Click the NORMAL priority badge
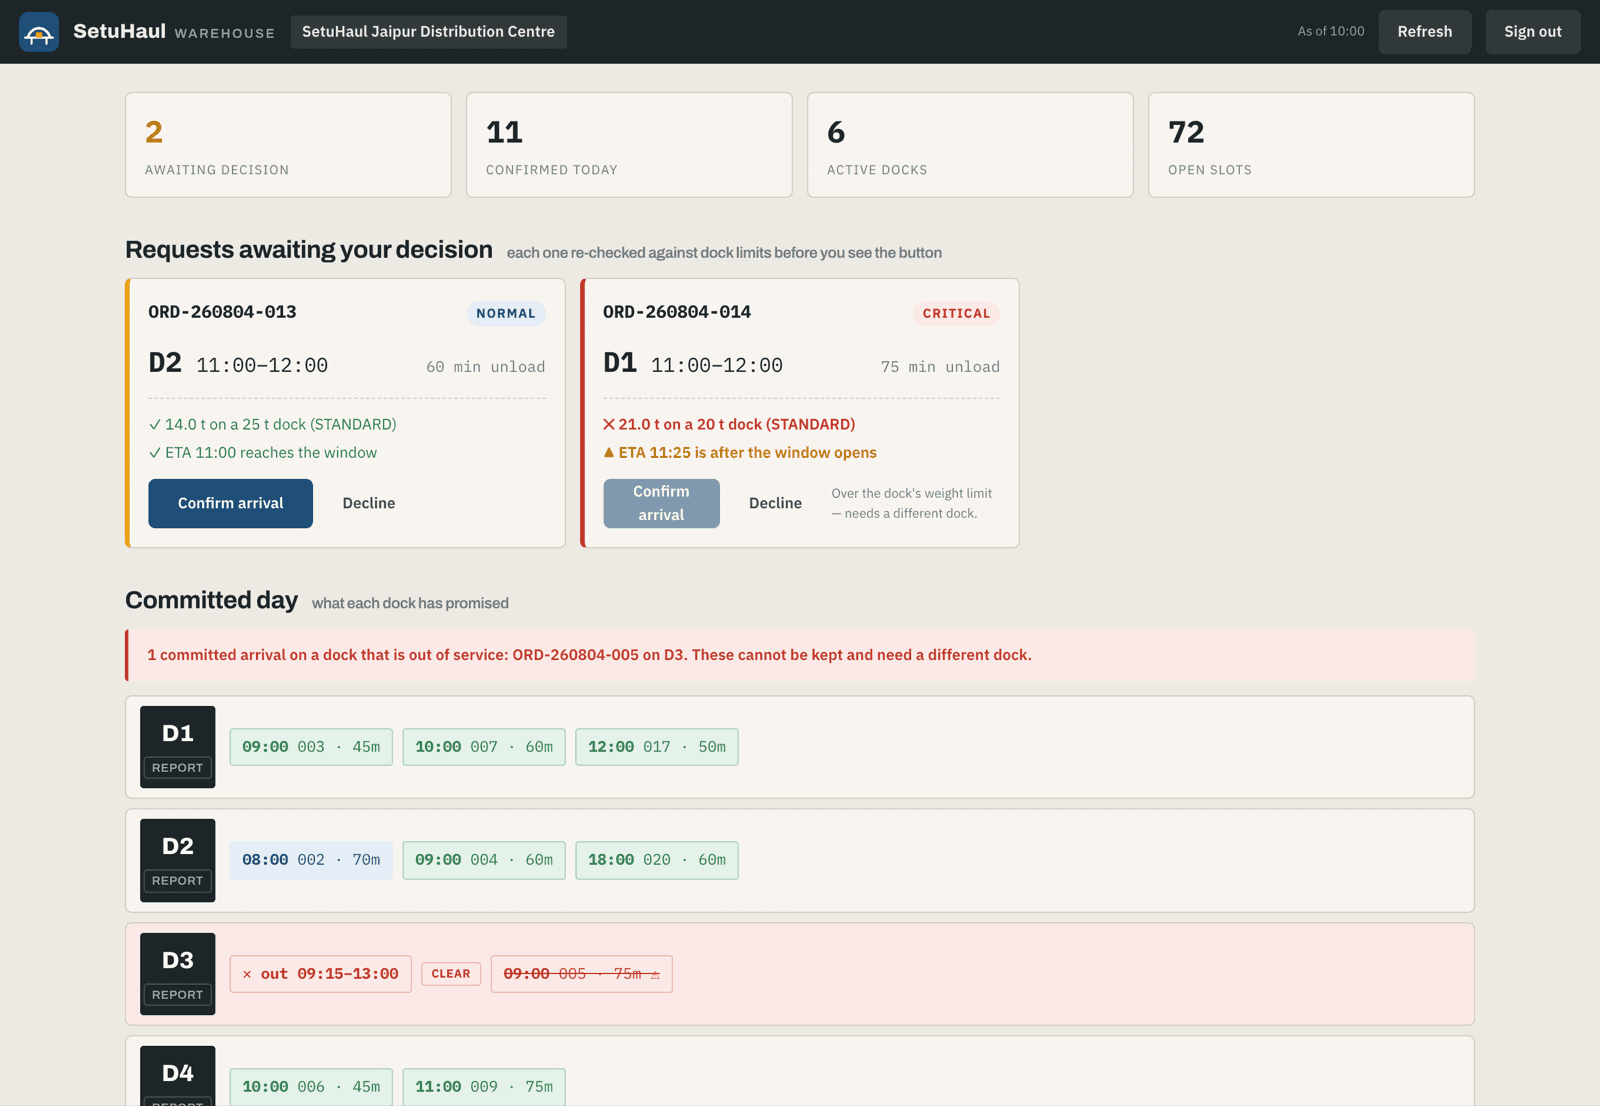This screenshot has width=1600, height=1106. point(506,313)
